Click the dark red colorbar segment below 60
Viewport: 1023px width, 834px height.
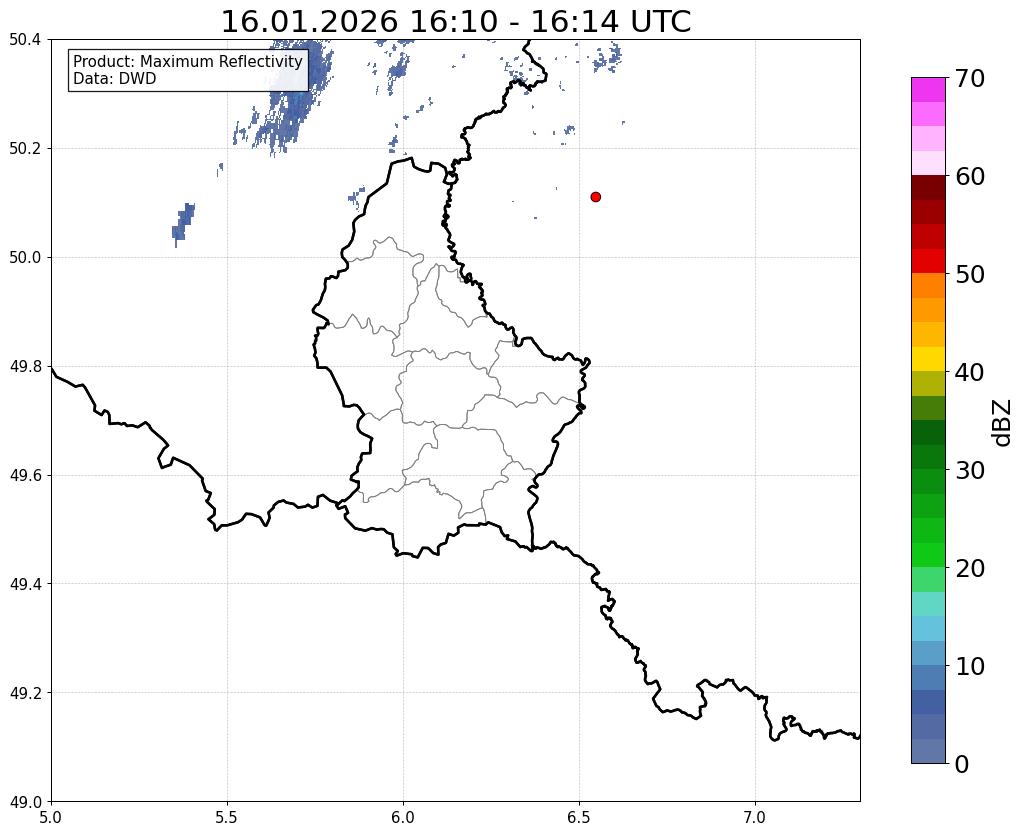point(928,188)
